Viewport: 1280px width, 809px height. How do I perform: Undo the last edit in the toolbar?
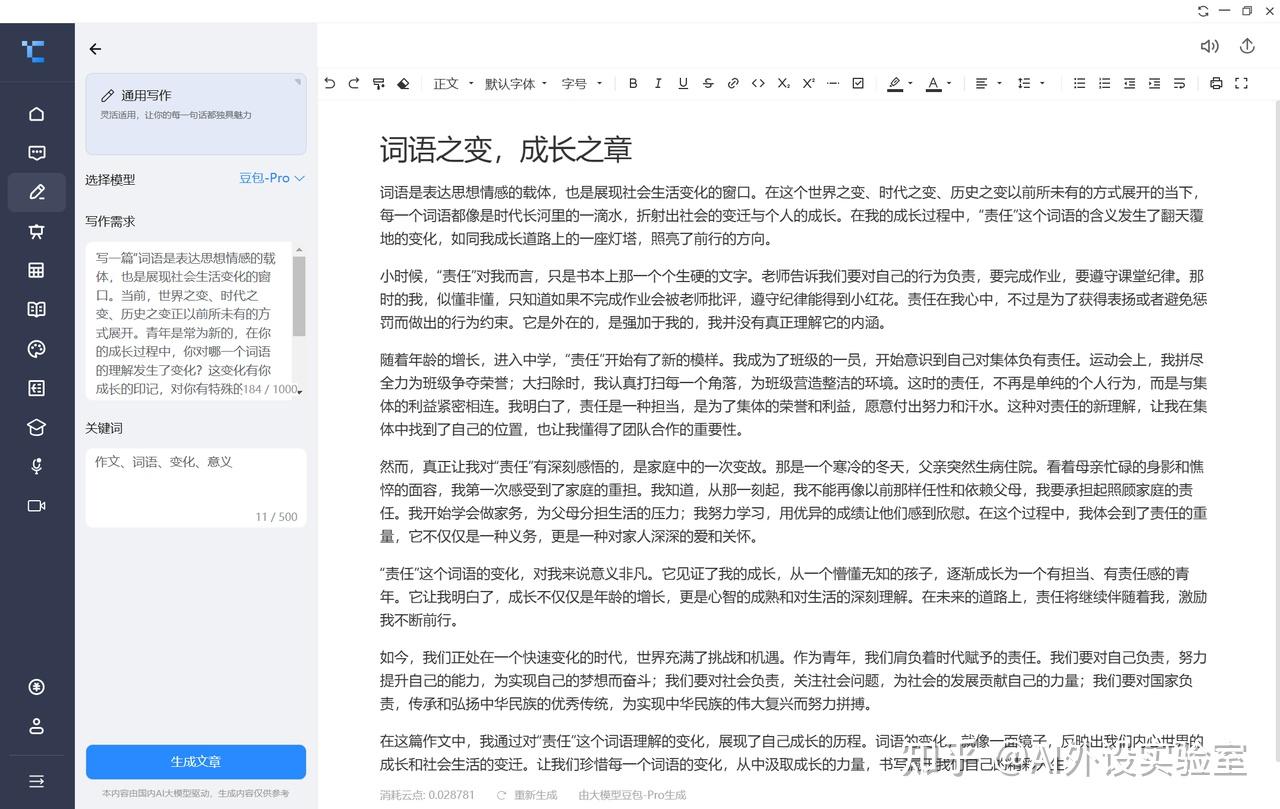[329, 84]
